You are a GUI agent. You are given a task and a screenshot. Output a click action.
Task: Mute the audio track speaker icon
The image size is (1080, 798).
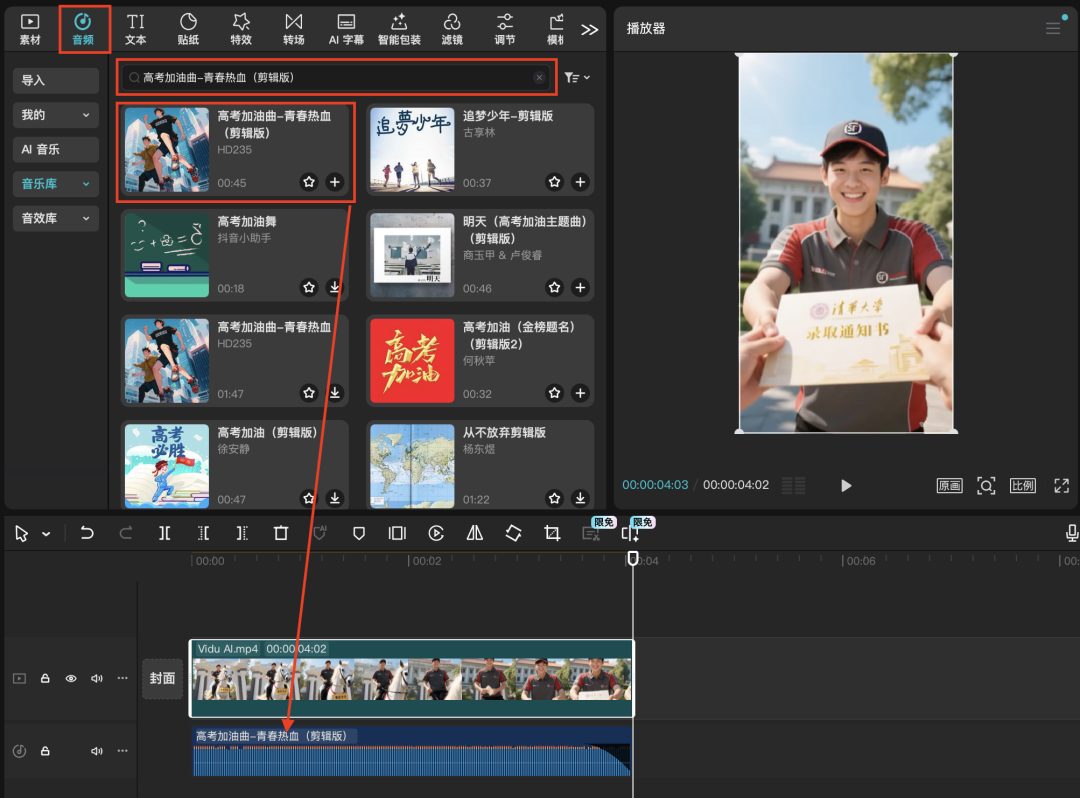[97, 751]
